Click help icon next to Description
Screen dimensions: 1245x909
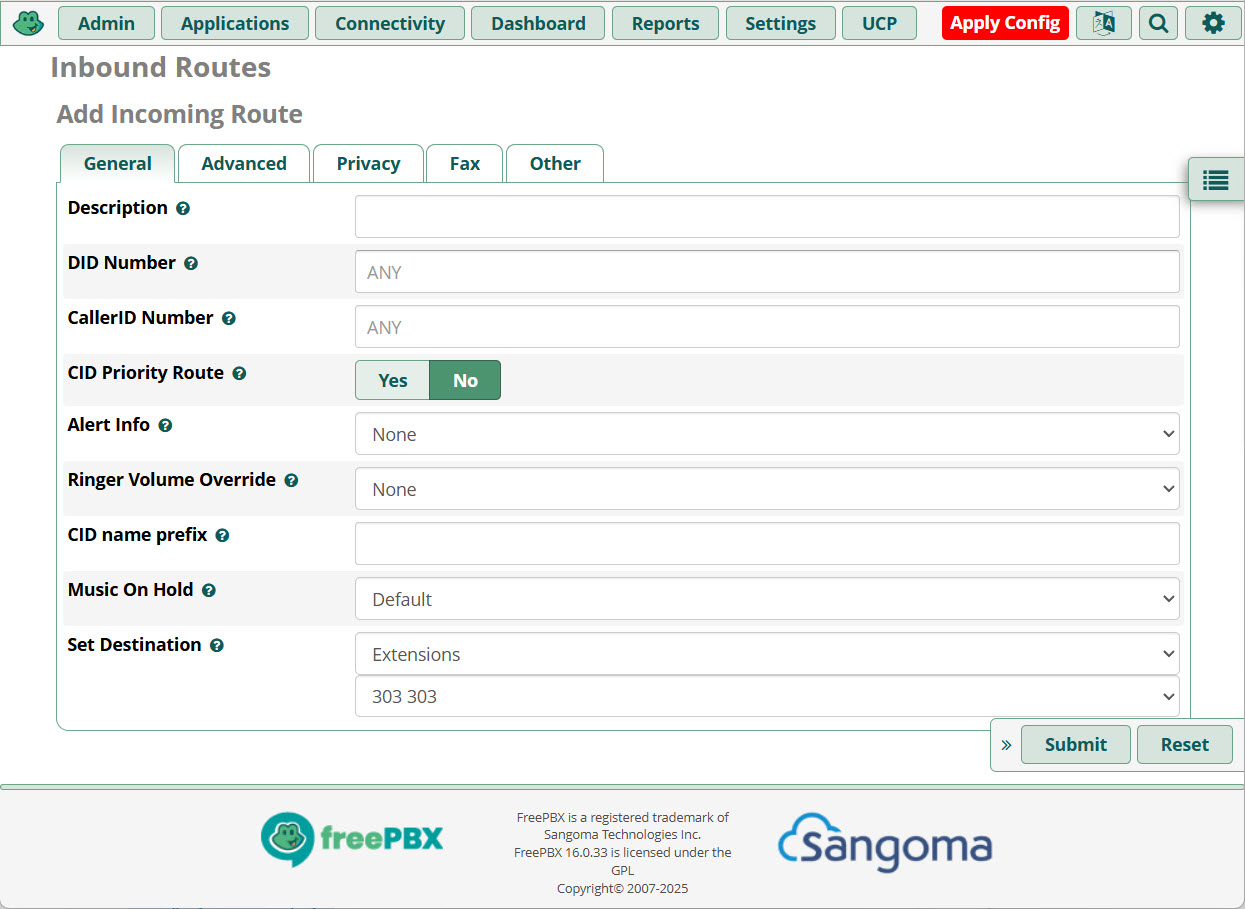(183, 209)
